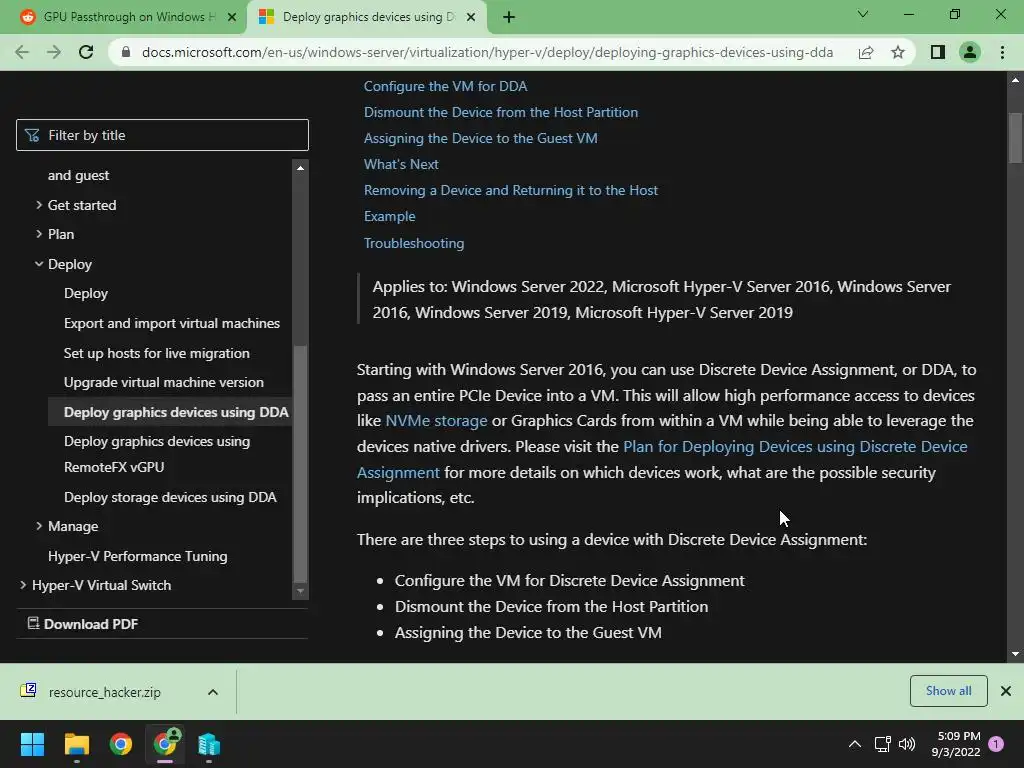This screenshot has height=768, width=1024.
Task: Open Chrome profile avatar menu
Action: (x=970, y=52)
